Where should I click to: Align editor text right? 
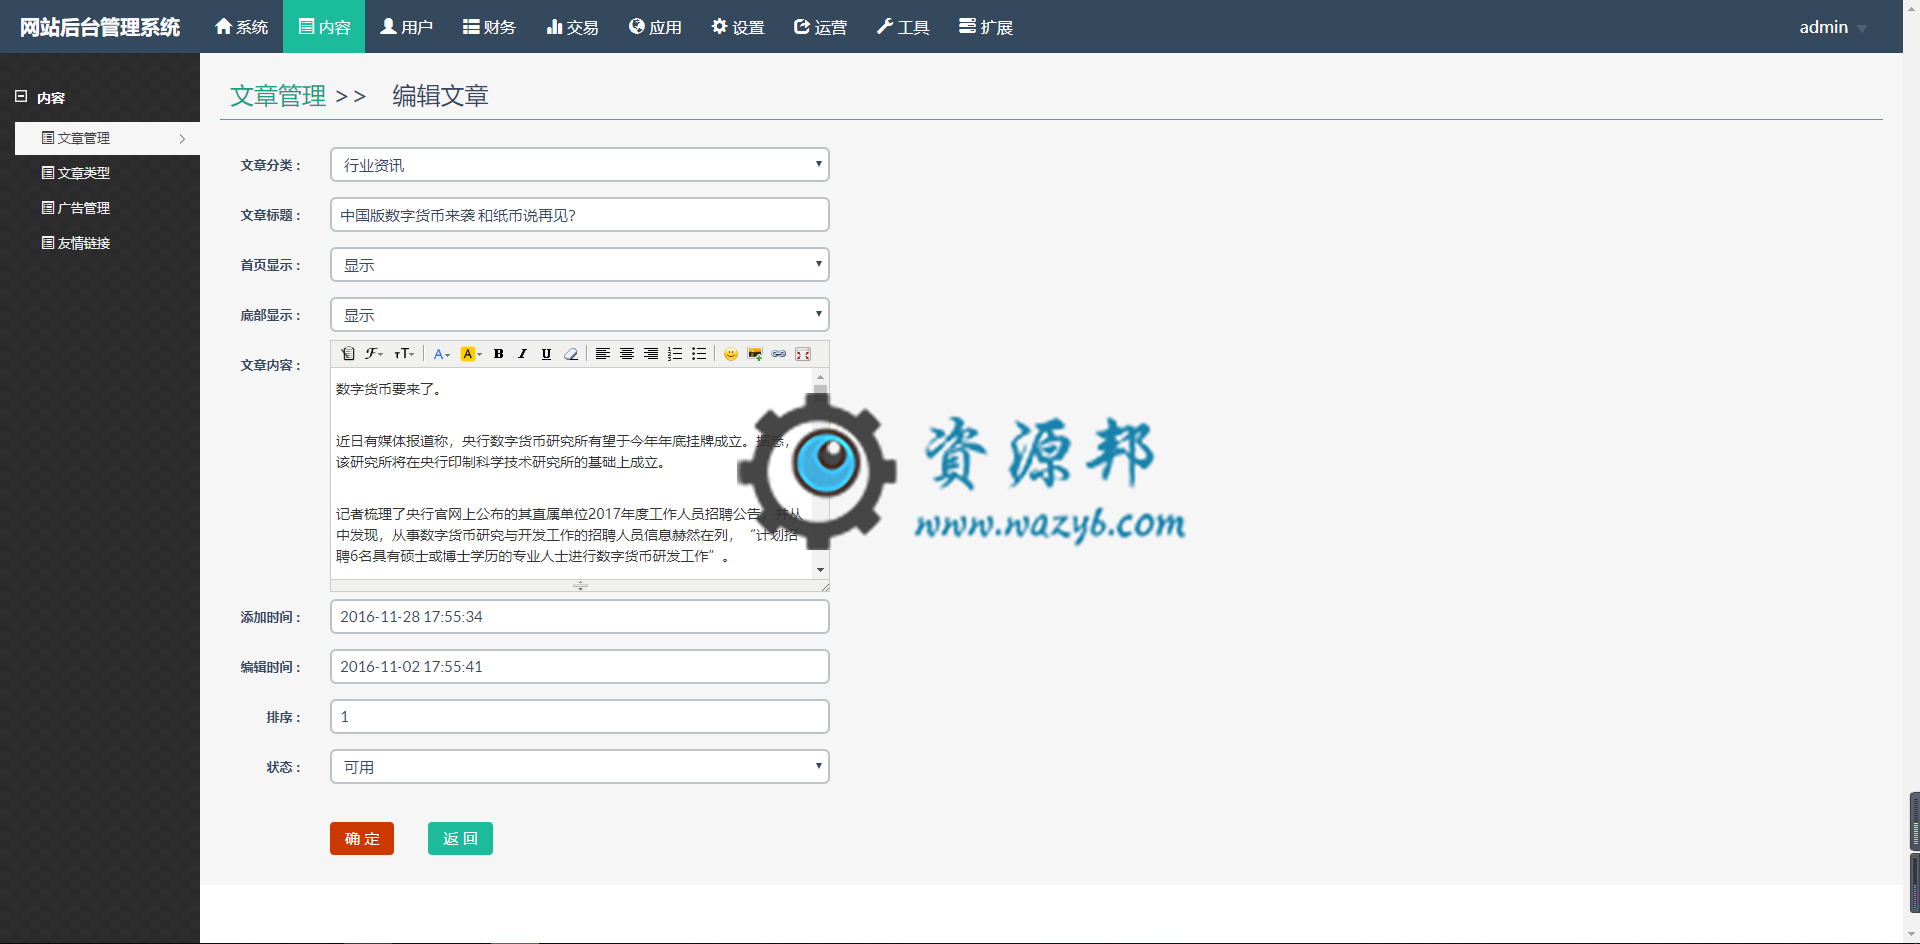(651, 354)
